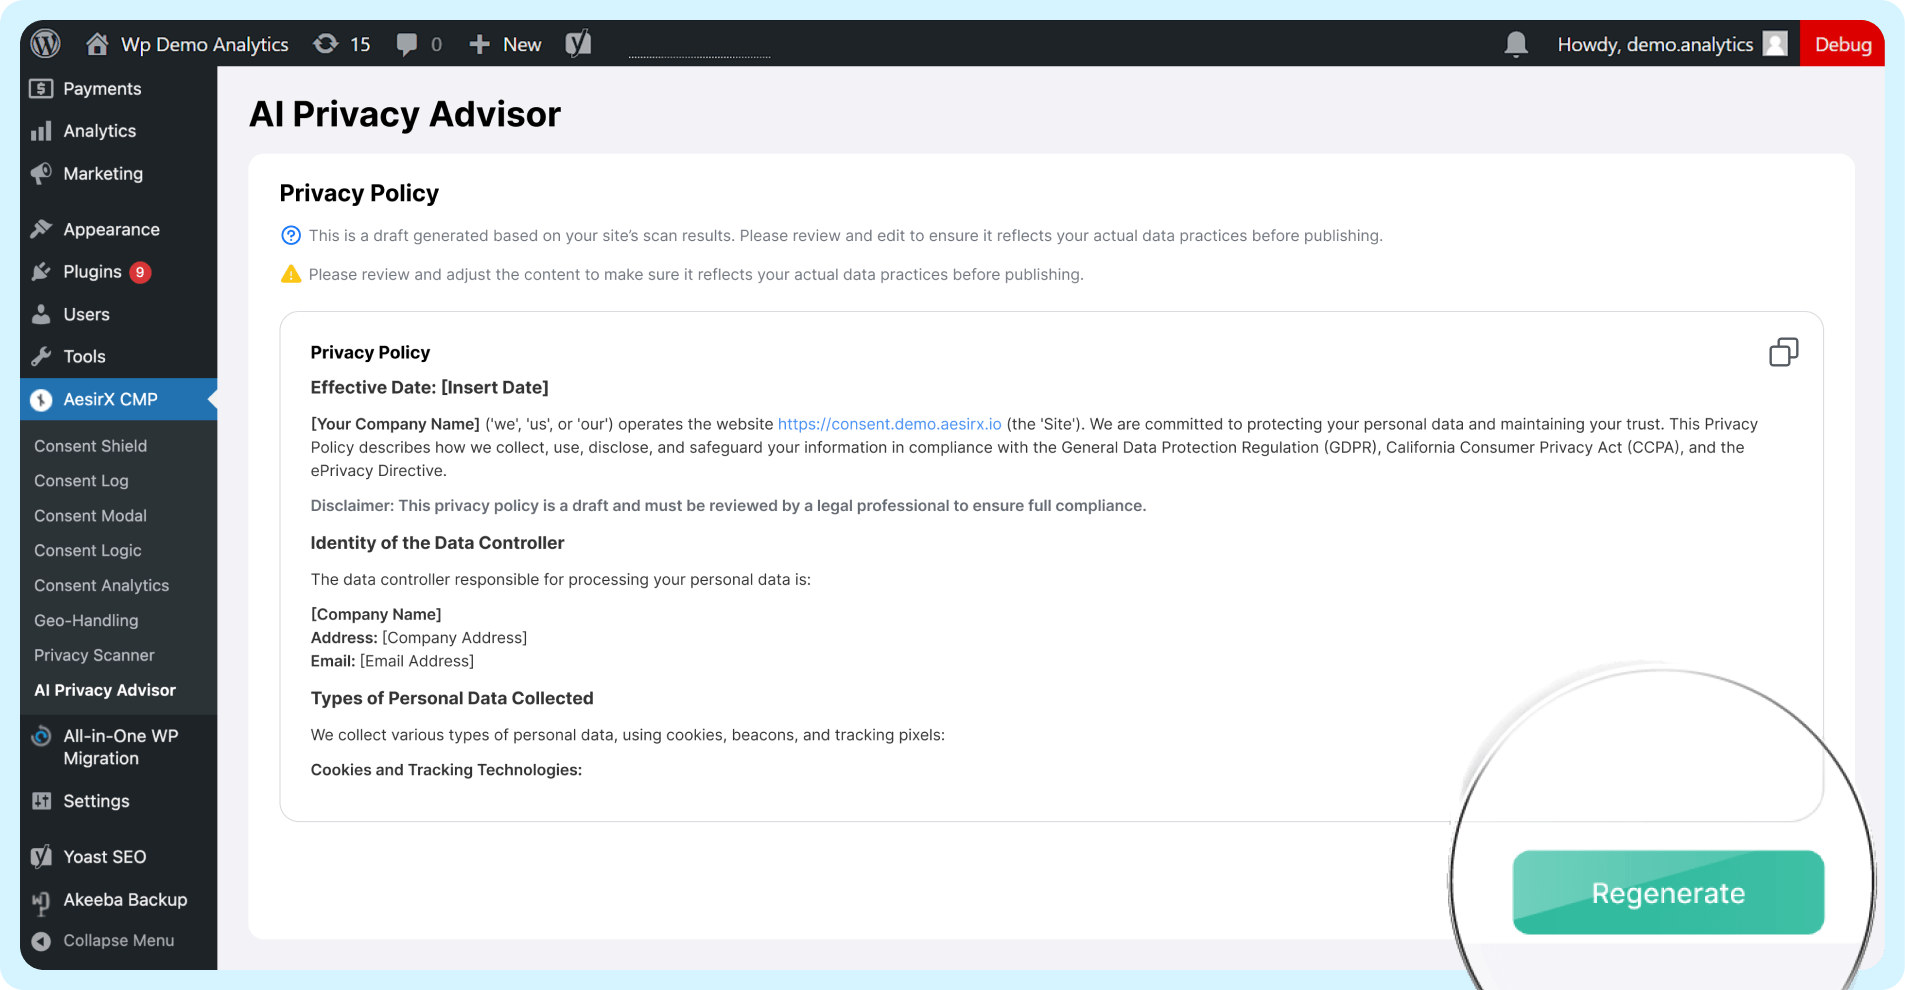Open the consent.demo.aesirx.io link
Viewport: 1905px width, 990px height.
889,424
